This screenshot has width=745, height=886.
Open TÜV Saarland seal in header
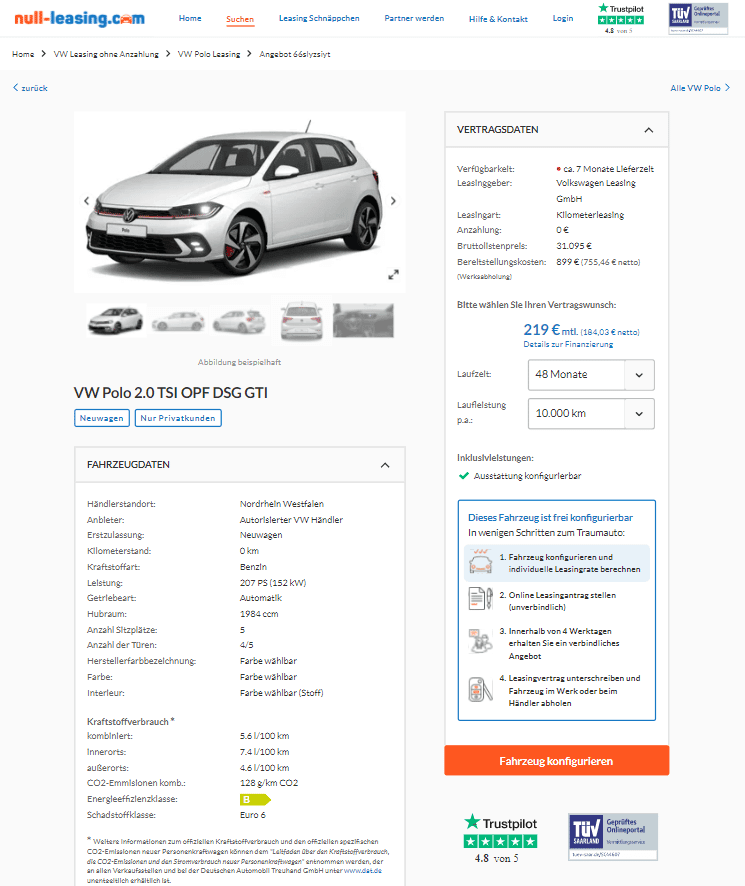(698, 18)
